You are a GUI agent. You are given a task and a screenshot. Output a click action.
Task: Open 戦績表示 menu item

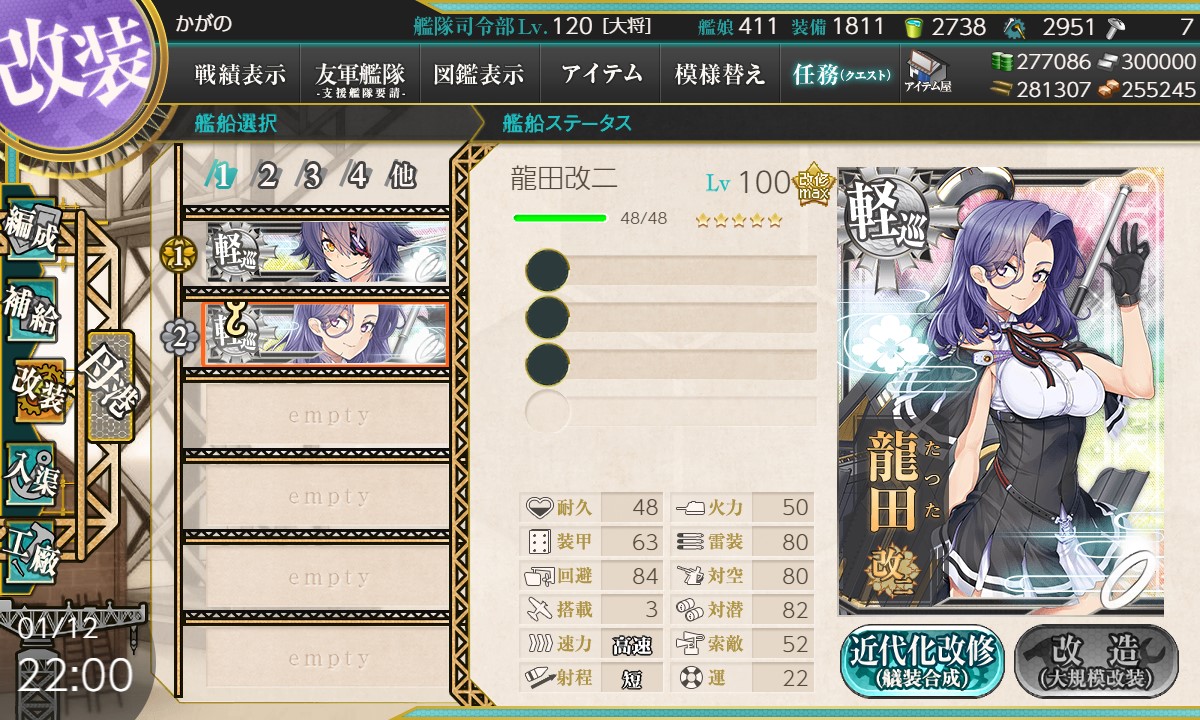click(x=240, y=75)
